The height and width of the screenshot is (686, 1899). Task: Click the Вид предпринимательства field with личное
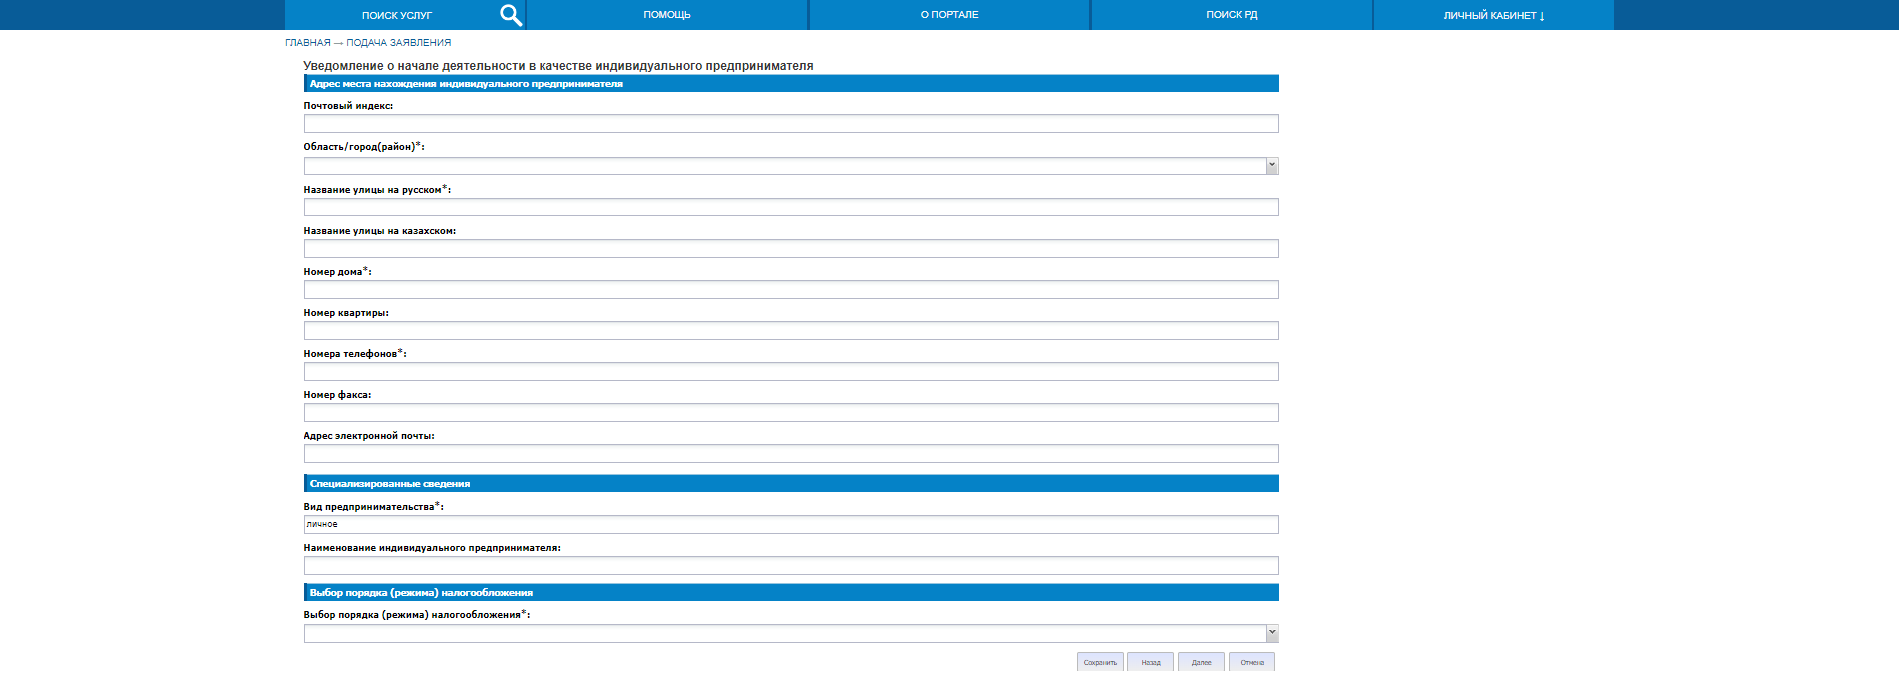click(x=791, y=525)
